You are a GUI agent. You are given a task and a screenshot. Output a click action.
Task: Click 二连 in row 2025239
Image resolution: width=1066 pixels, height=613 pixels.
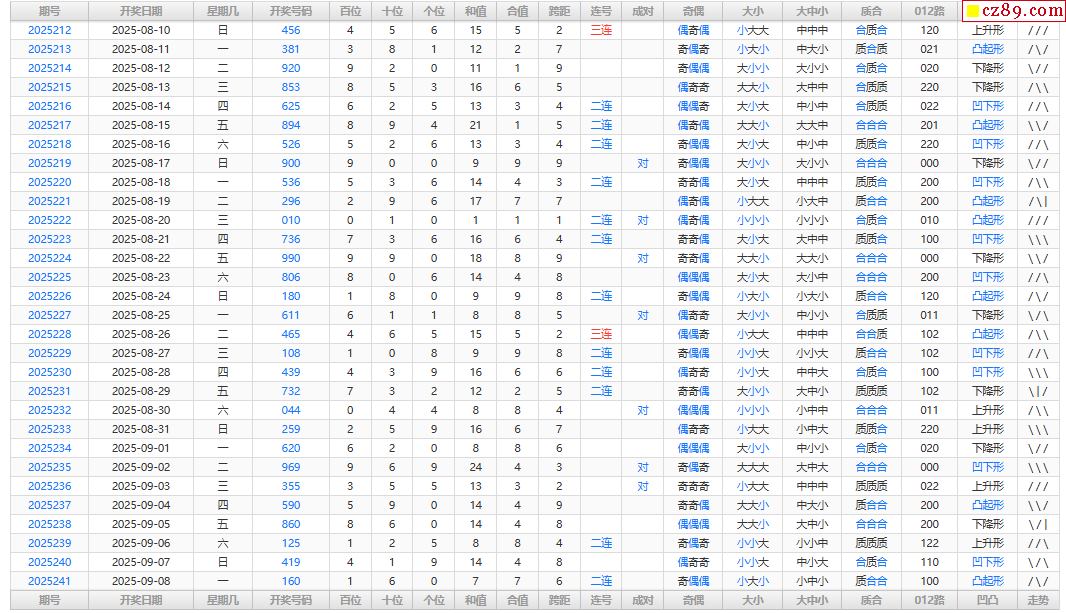click(601, 544)
